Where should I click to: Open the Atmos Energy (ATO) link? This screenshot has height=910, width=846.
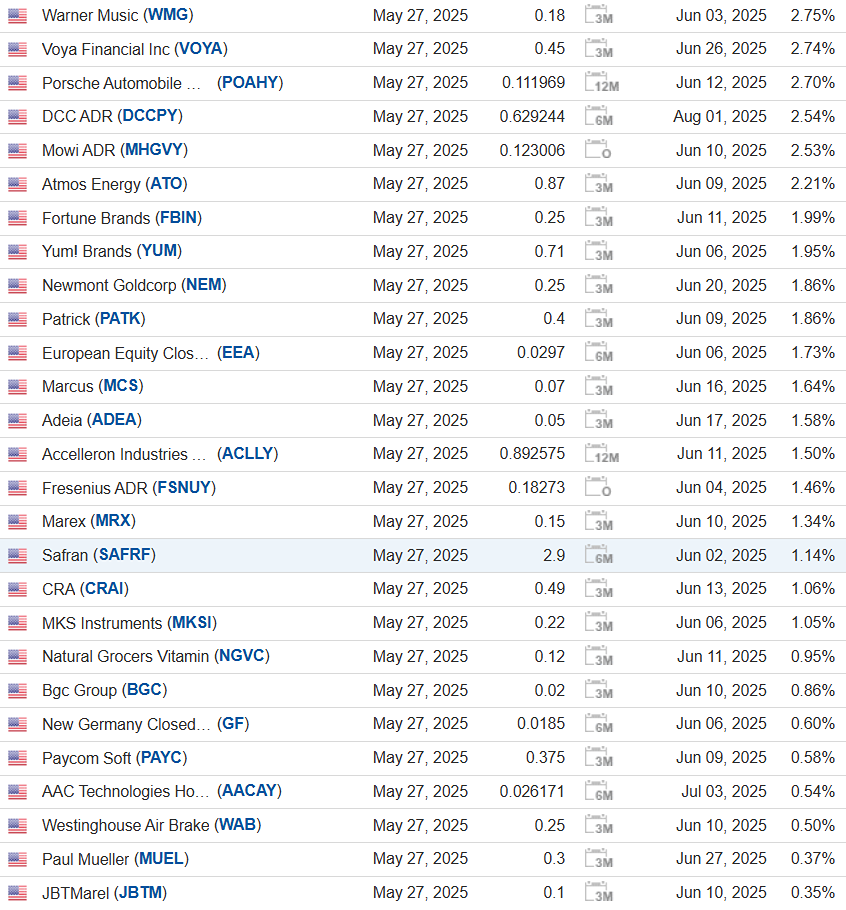114,184
